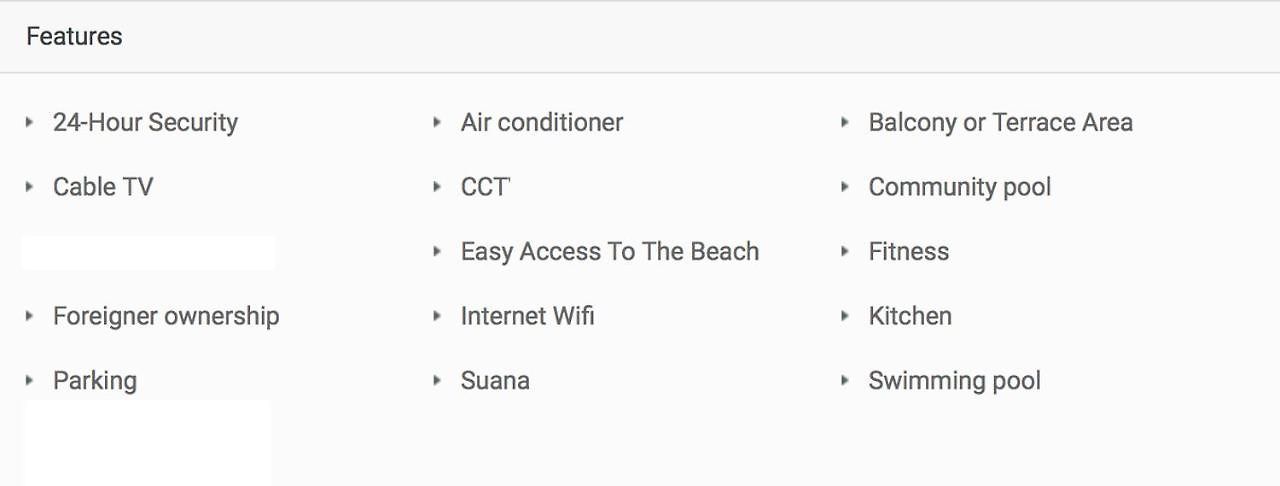Select the Easy Access To The Beach feature

click(x=610, y=252)
